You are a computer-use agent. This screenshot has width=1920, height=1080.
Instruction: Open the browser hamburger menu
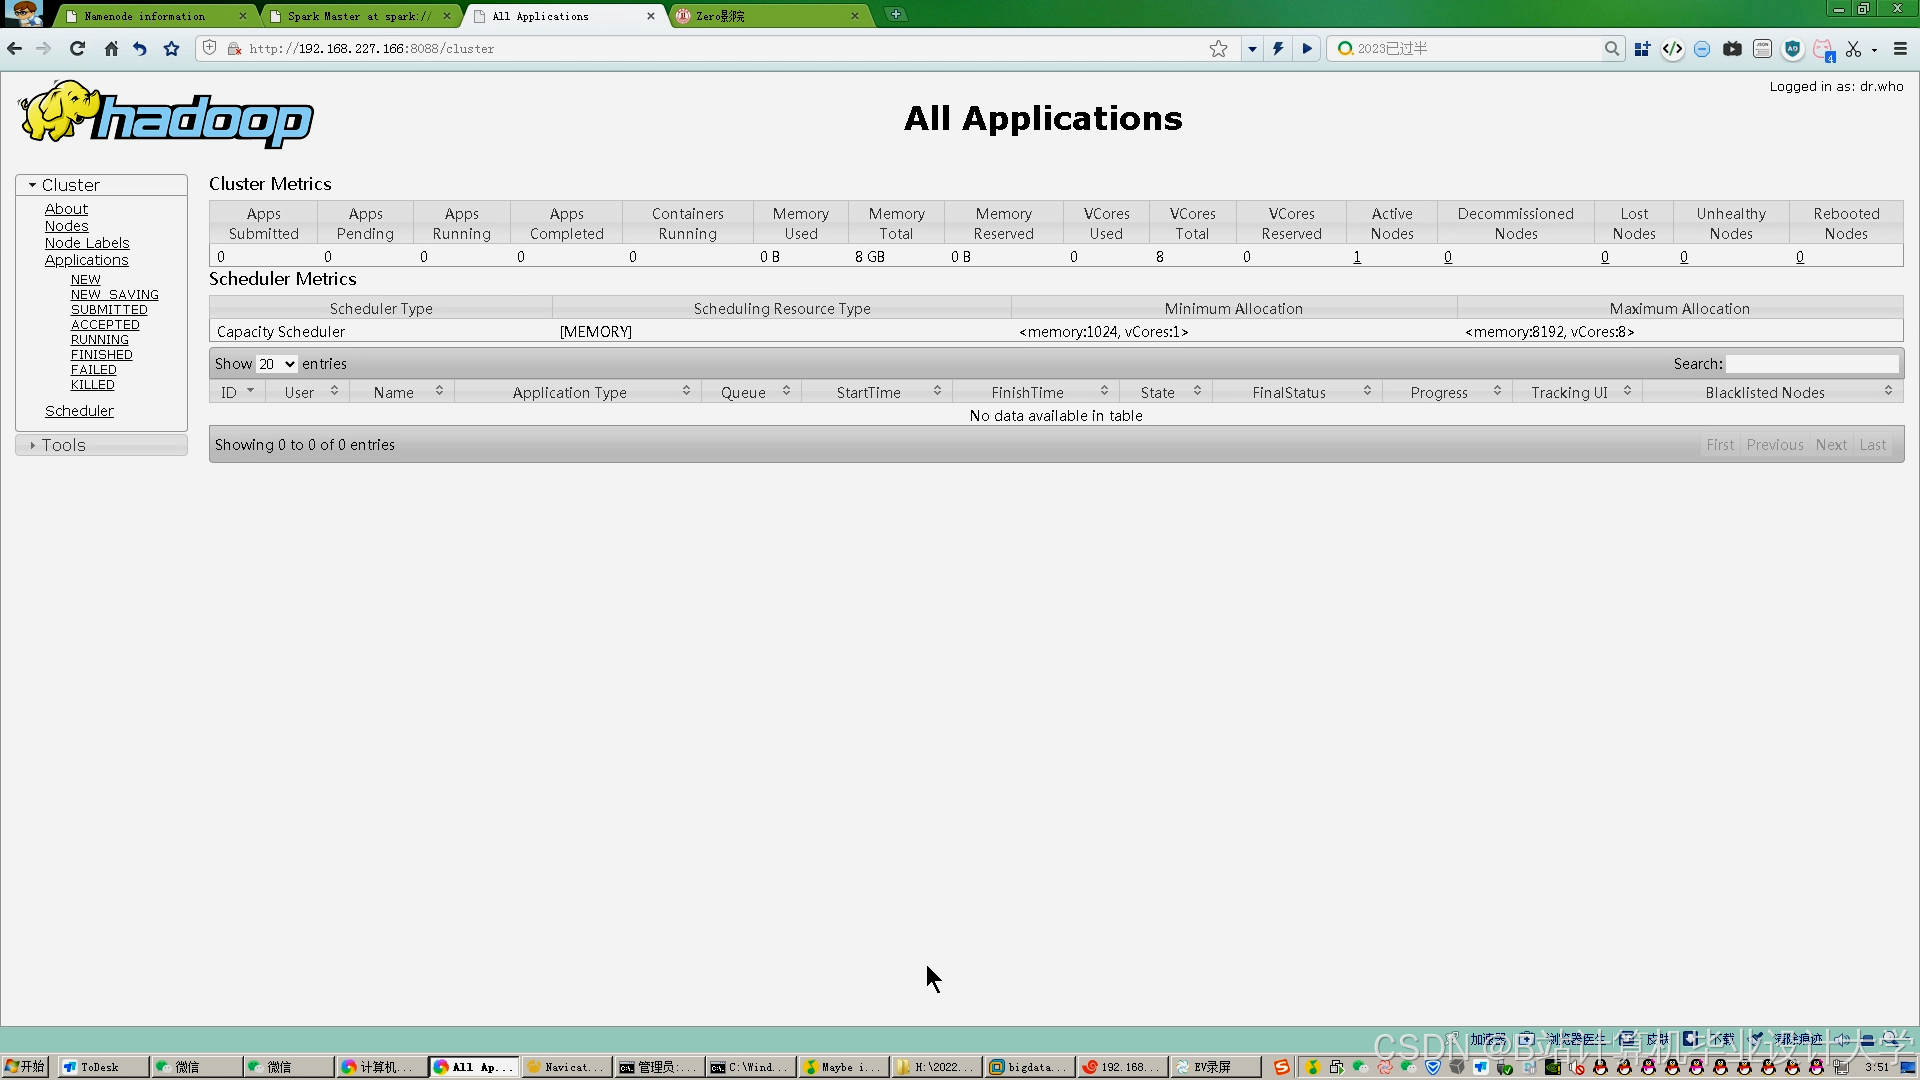point(1900,48)
